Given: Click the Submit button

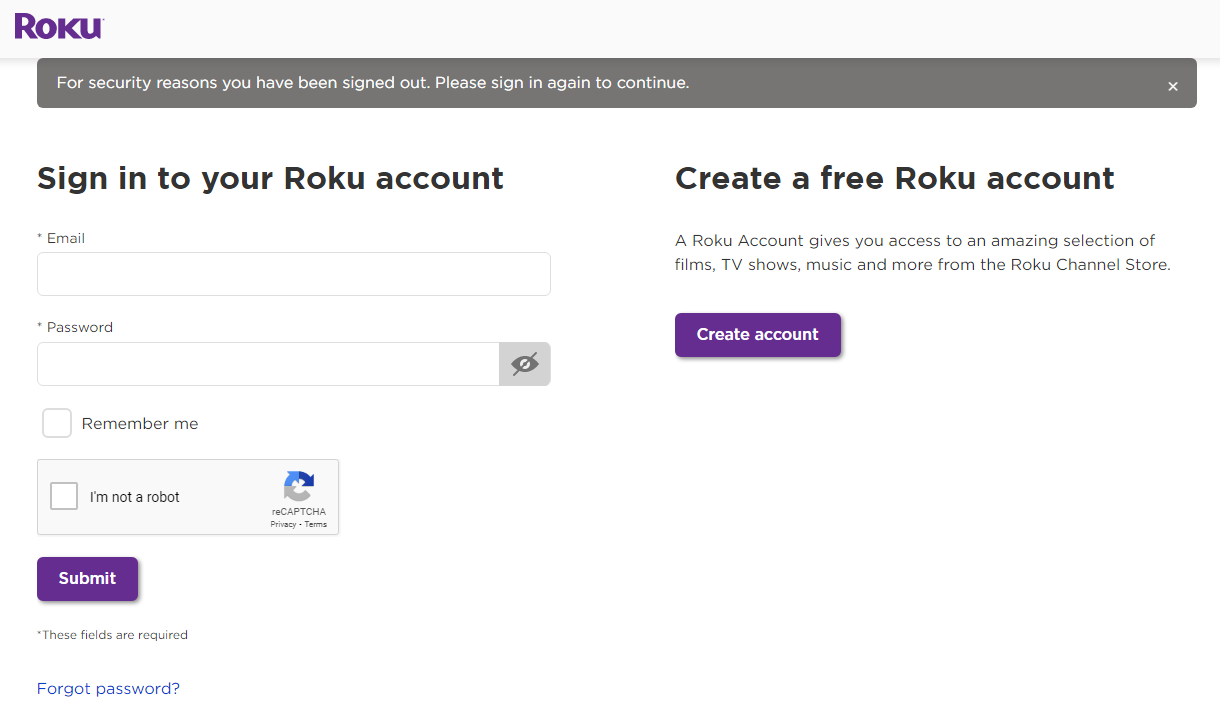Looking at the screenshot, I should click(87, 578).
